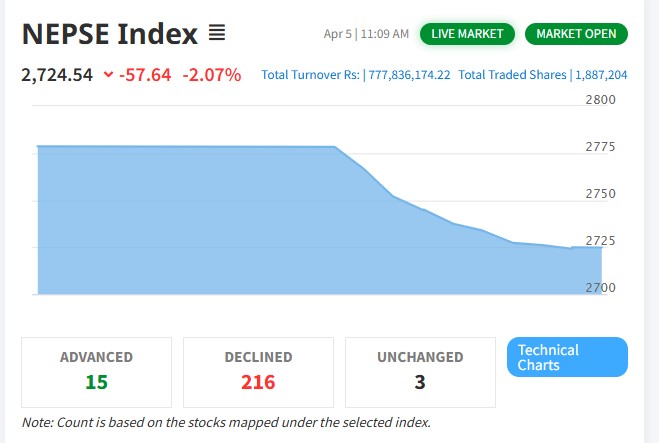The width and height of the screenshot is (659, 443).
Task: Select the DECLINED stocks card
Action: (258, 371)
